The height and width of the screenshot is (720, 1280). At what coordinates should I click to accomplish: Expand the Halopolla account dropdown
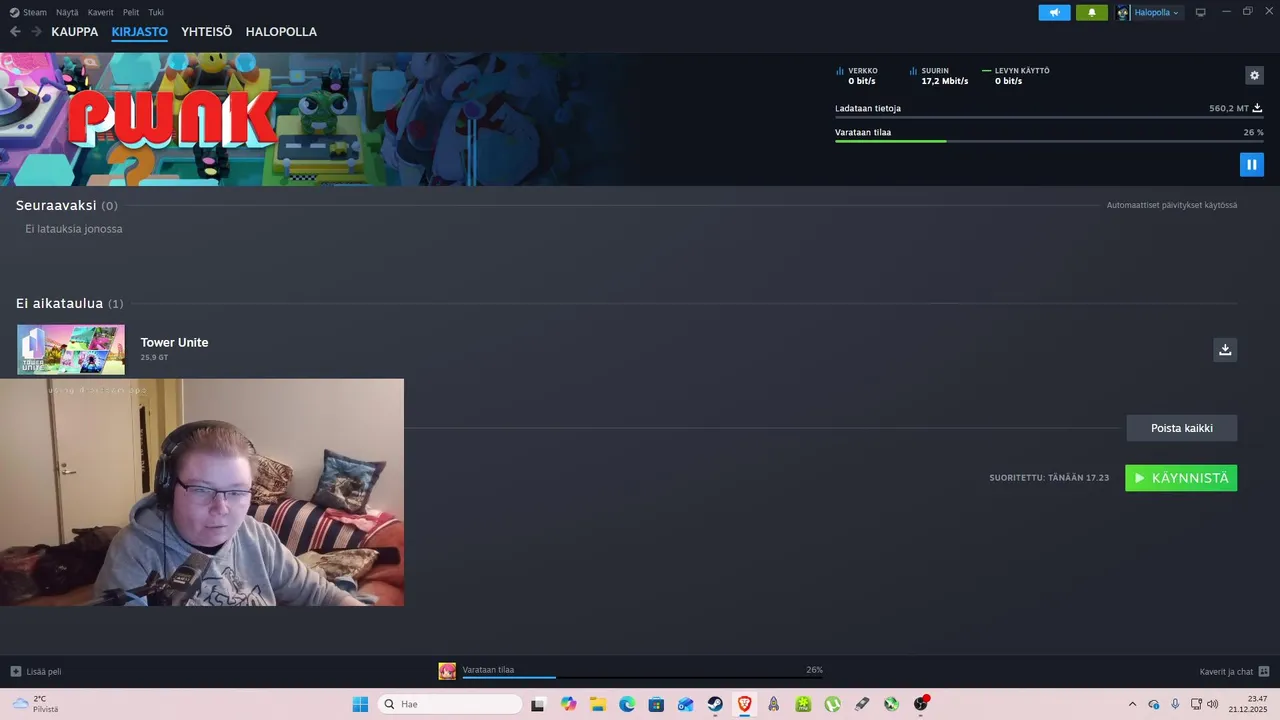pyautogui.click(x=1156, y=13)
